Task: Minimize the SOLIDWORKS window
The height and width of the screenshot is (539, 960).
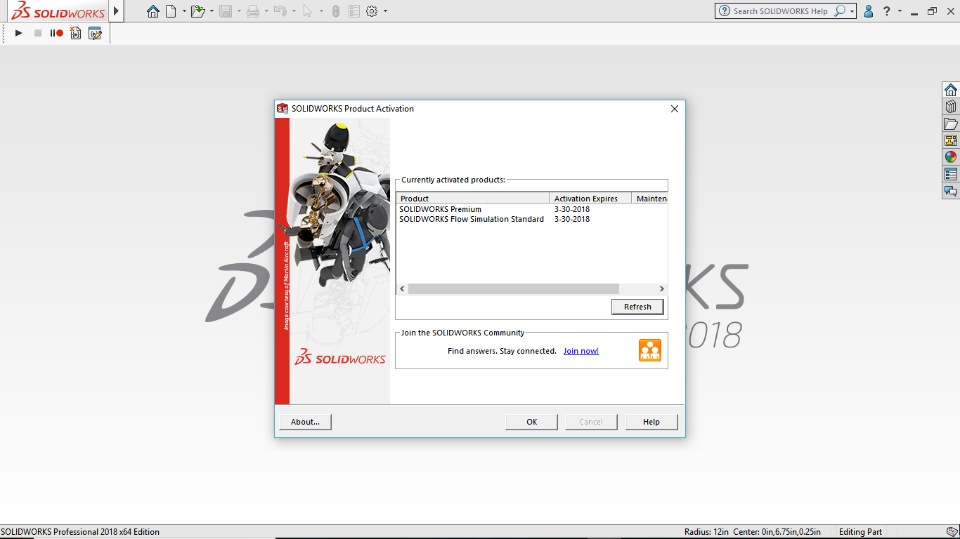Action: 914,11
